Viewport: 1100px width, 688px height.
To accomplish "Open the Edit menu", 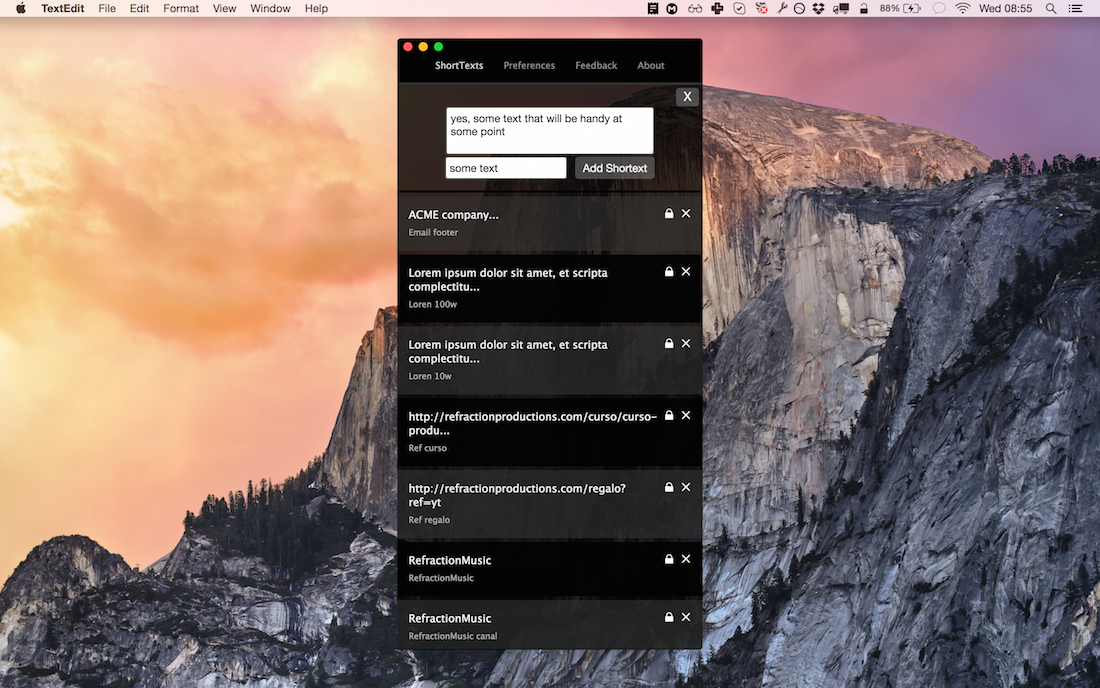I will (x=139, y=8).
